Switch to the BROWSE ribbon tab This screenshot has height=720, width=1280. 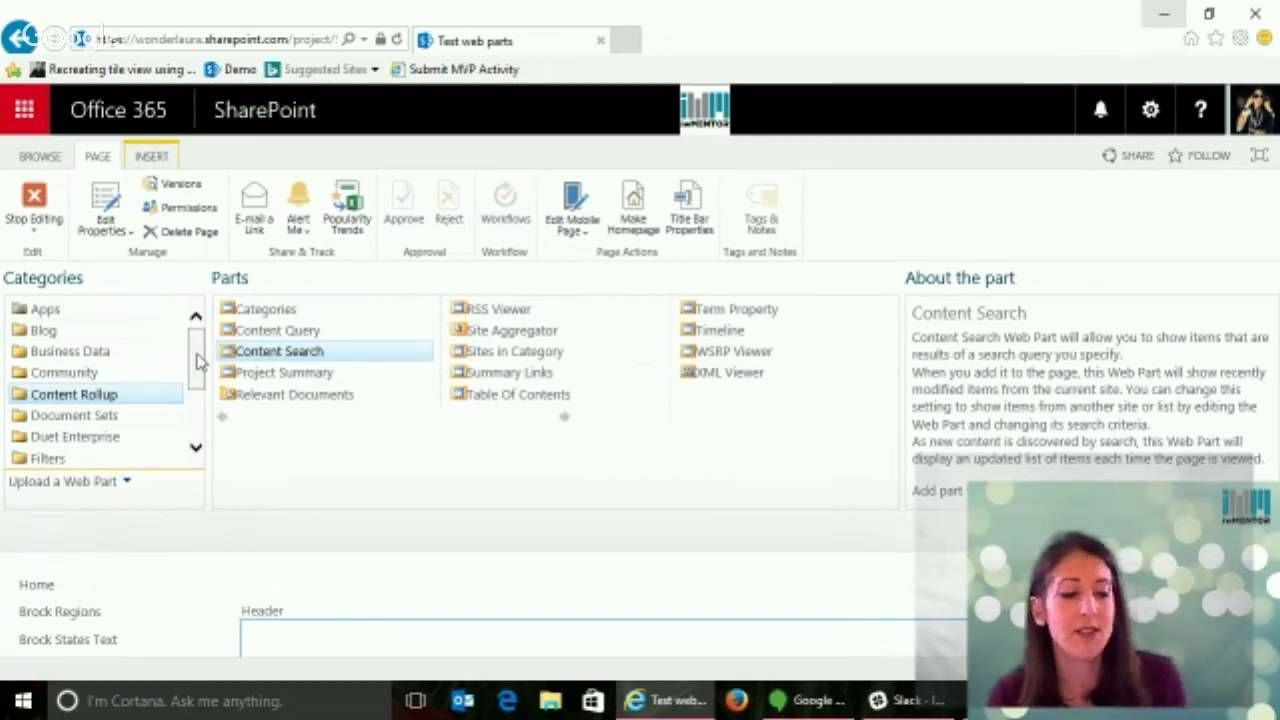click(40, 157)
